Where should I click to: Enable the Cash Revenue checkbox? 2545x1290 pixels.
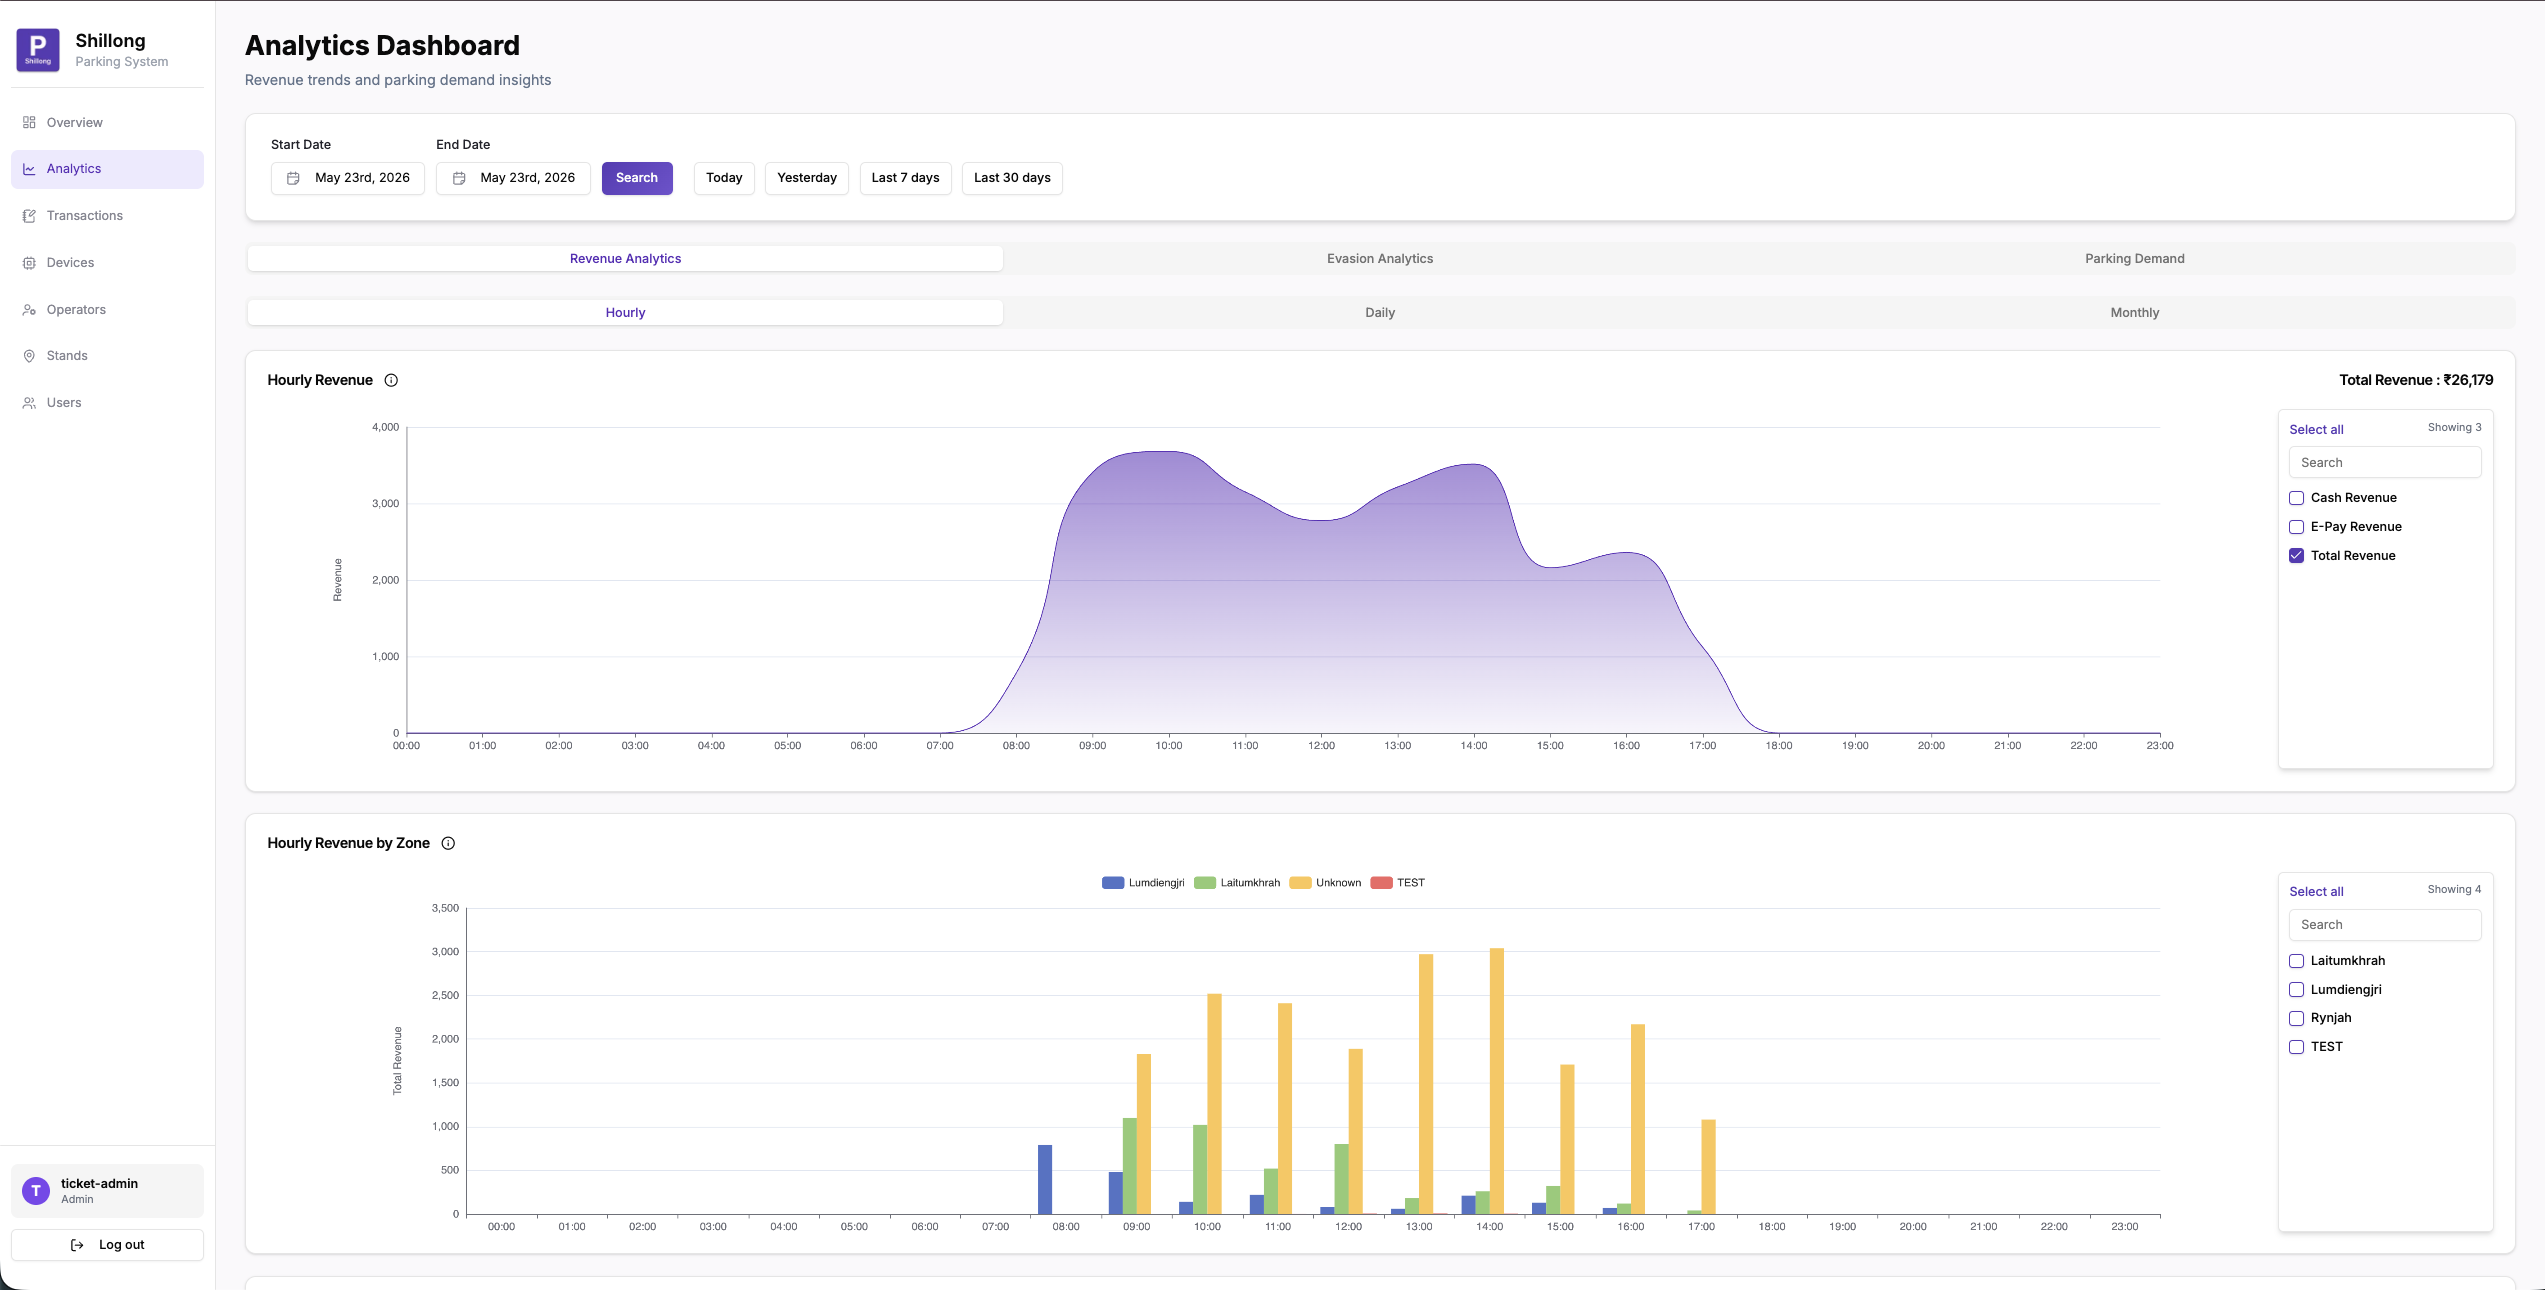pyautogui.click(x=2296, y=498)
